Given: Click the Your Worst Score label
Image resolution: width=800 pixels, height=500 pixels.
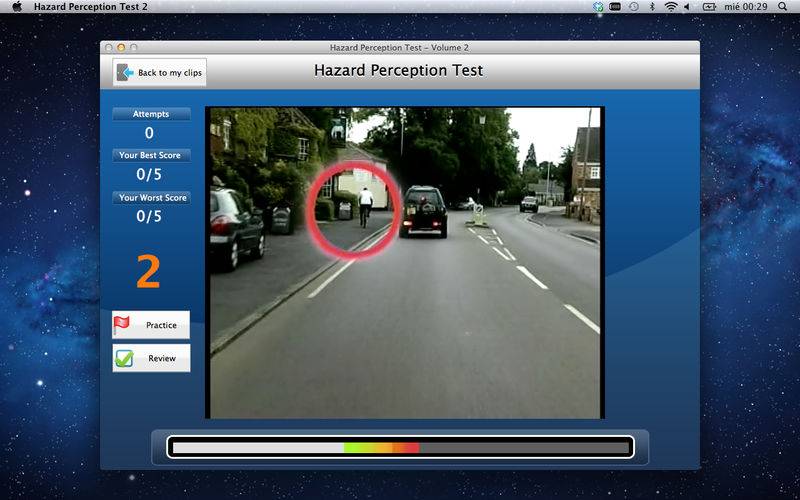Looking at the screenshot, I should point(151,197).
